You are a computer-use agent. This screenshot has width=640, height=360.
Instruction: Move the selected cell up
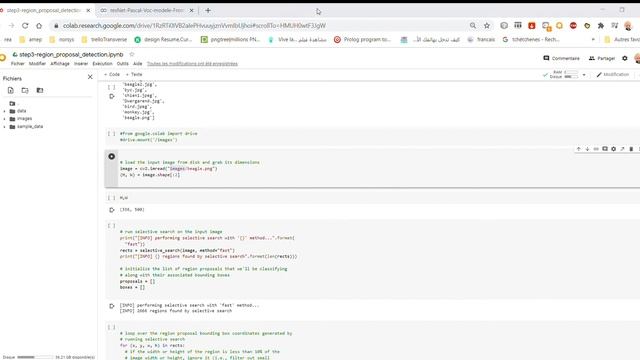578,149
